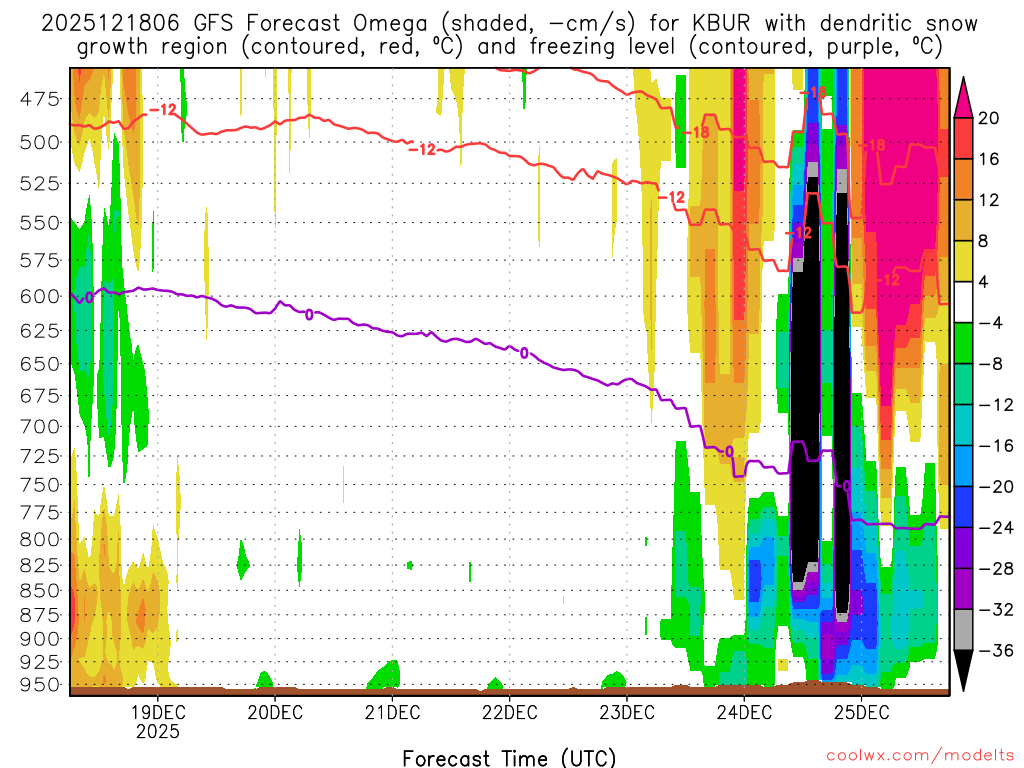The width and height of the screenshot is (1024, 768).
Task: Click the 22DEC date label
Action: 509,712
